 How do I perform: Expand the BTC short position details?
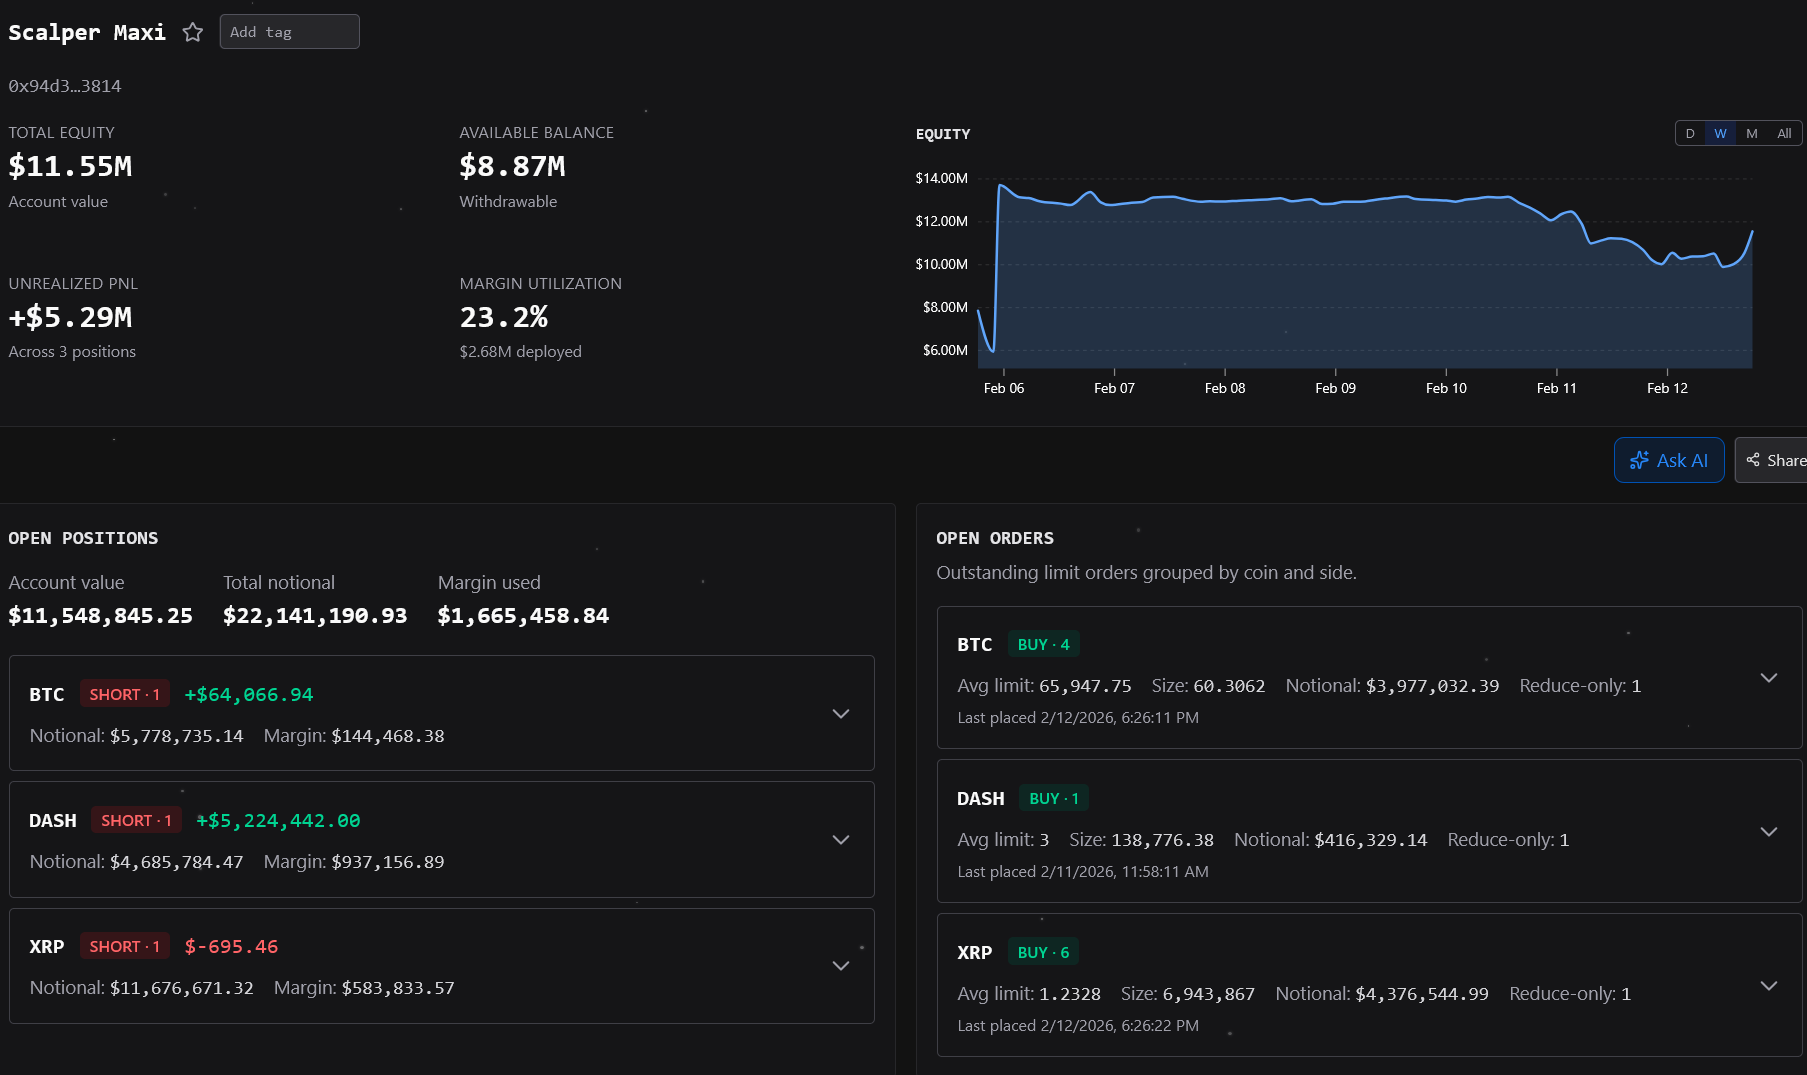click(841, 714)
